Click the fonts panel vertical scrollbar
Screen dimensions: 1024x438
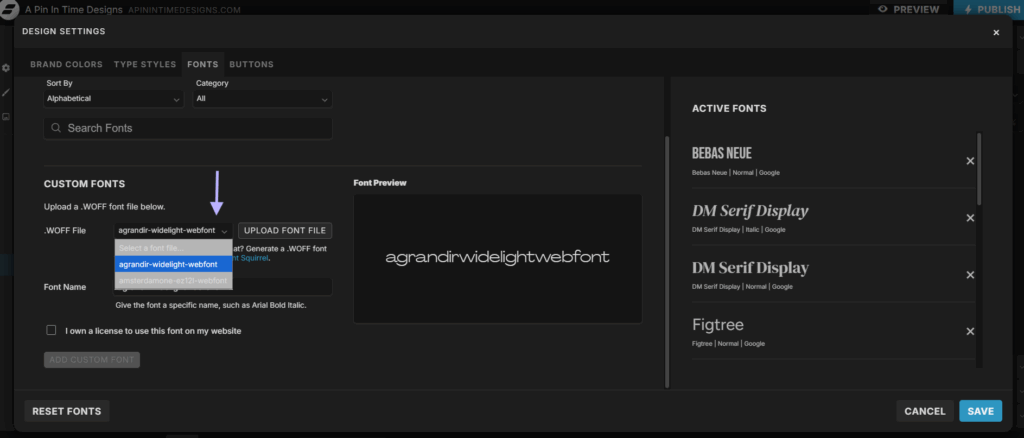[x=666, y=261]
